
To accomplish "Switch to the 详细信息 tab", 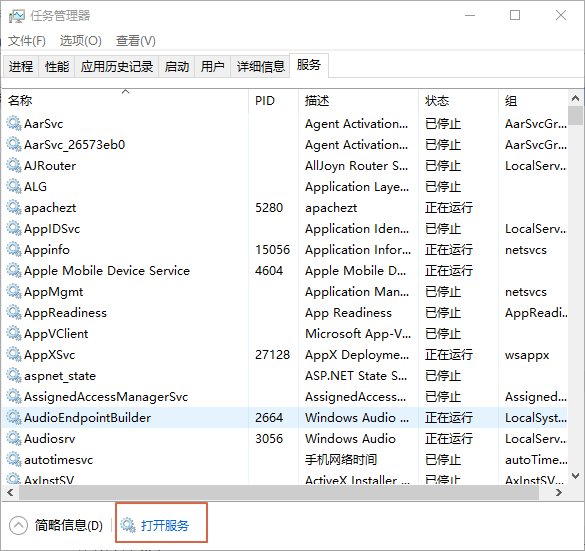I will [x=260, y=67].
